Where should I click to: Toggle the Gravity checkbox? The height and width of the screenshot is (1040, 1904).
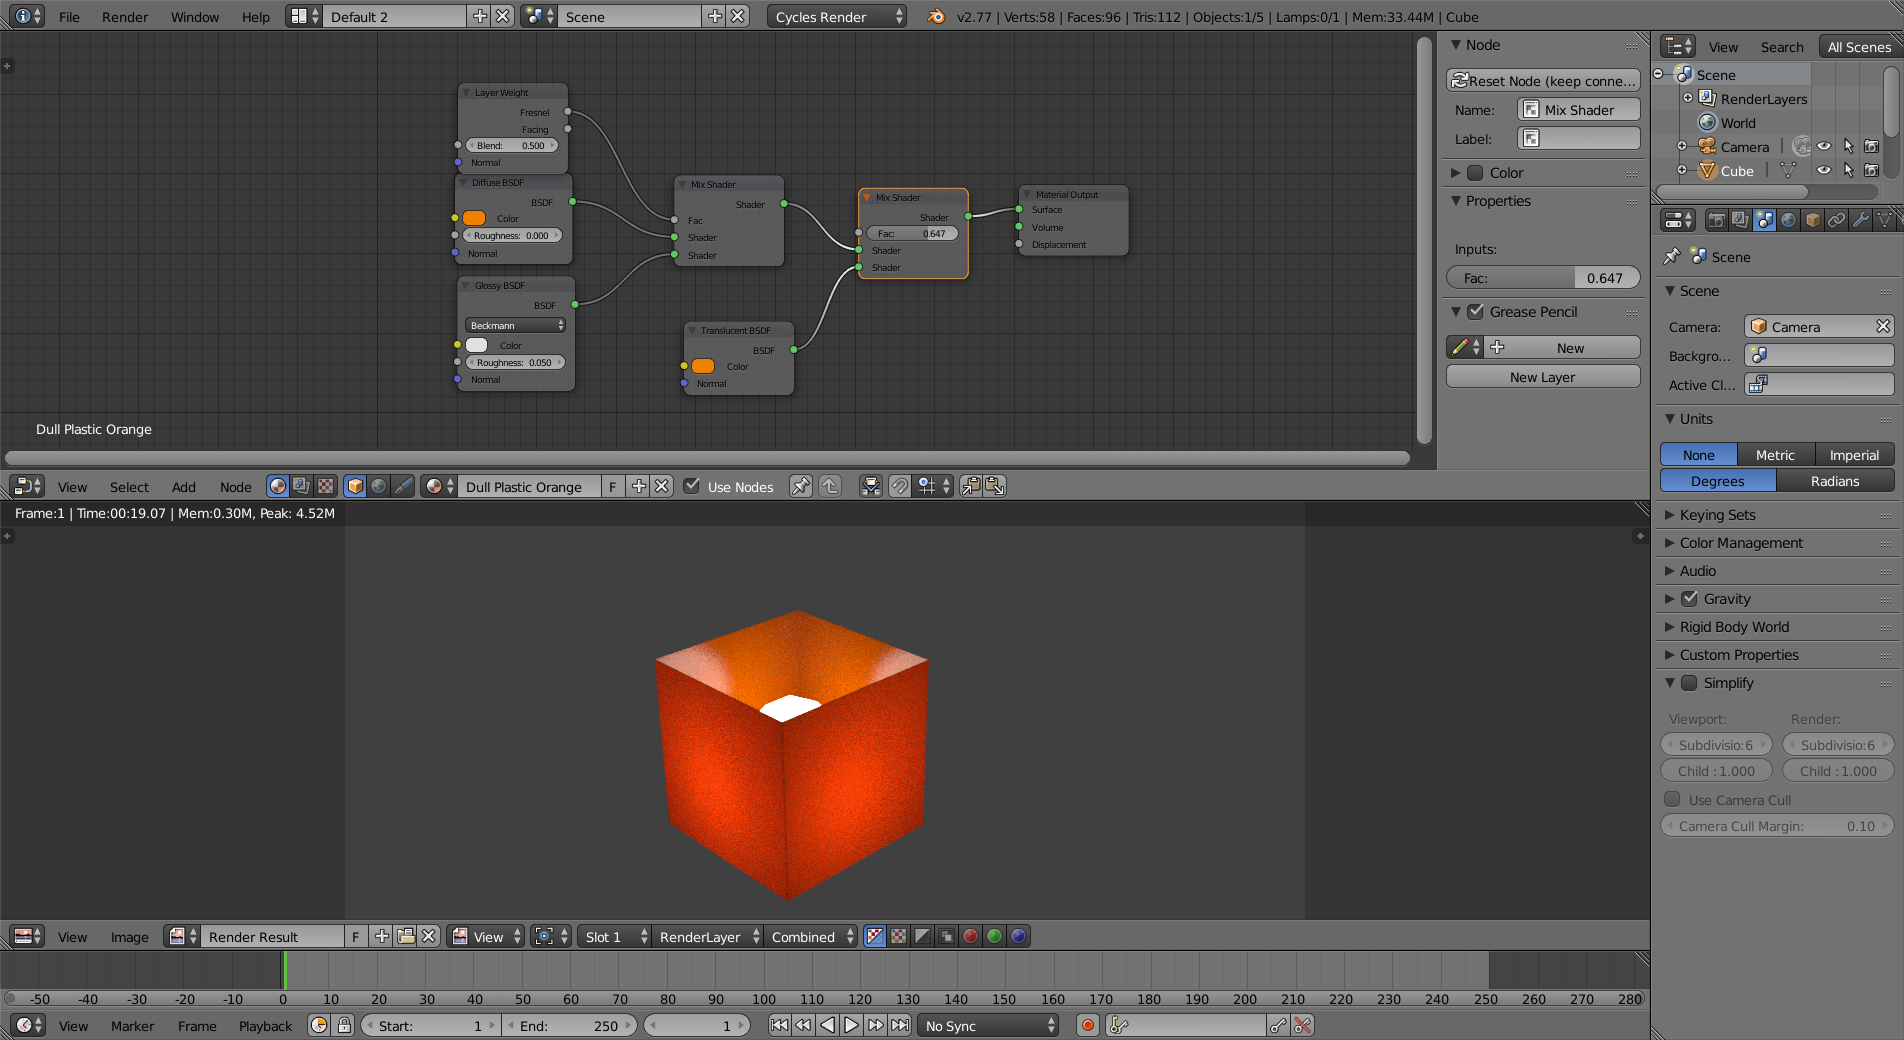point(1689,598)
